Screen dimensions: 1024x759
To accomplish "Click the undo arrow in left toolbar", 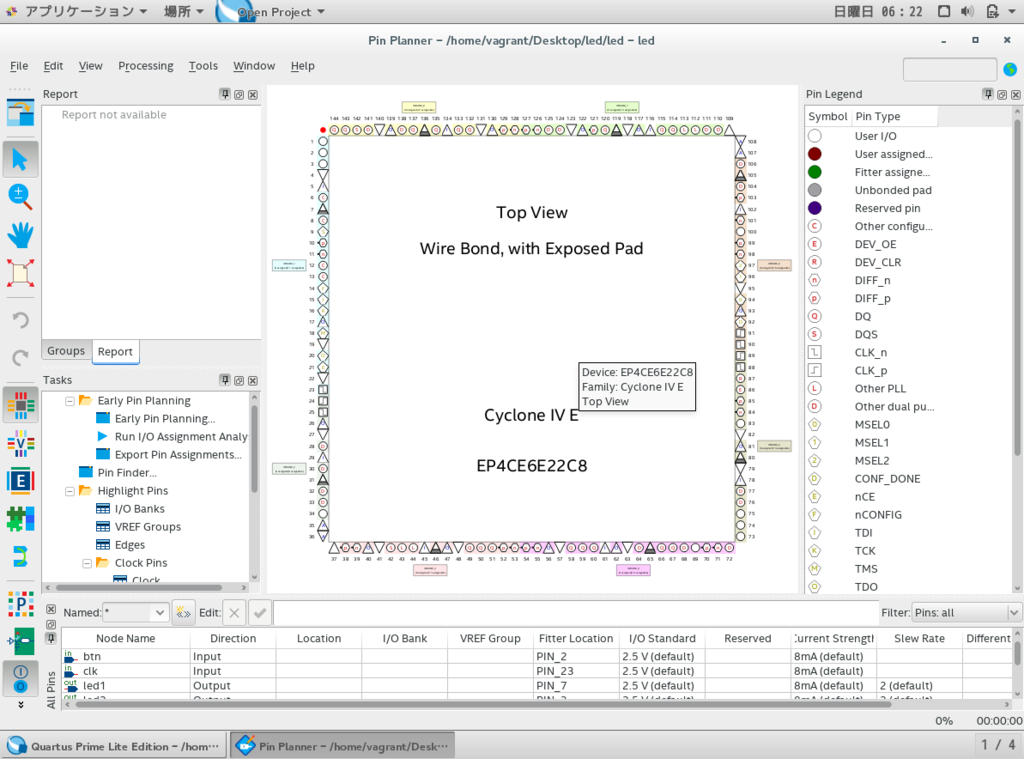I will tap(20, 320).
